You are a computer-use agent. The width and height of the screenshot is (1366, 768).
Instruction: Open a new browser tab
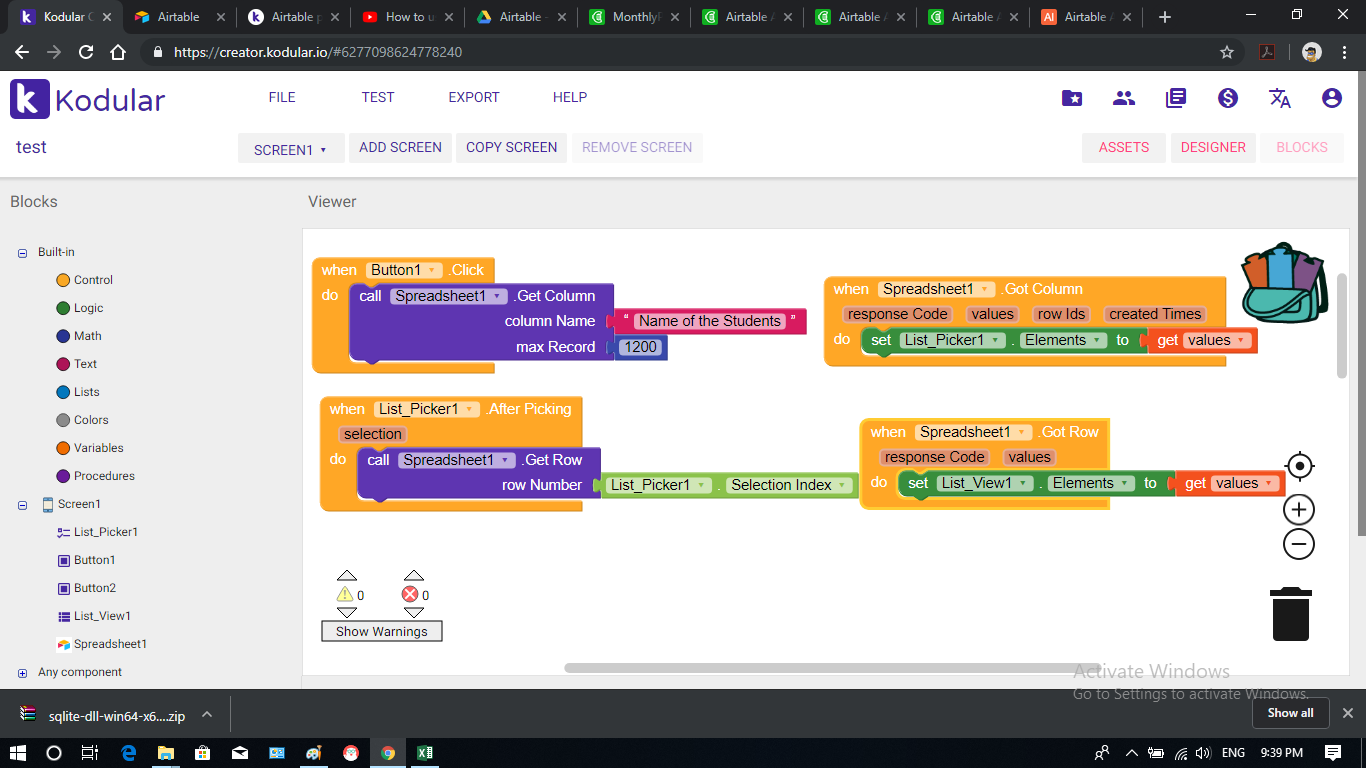pos(1164,17)
